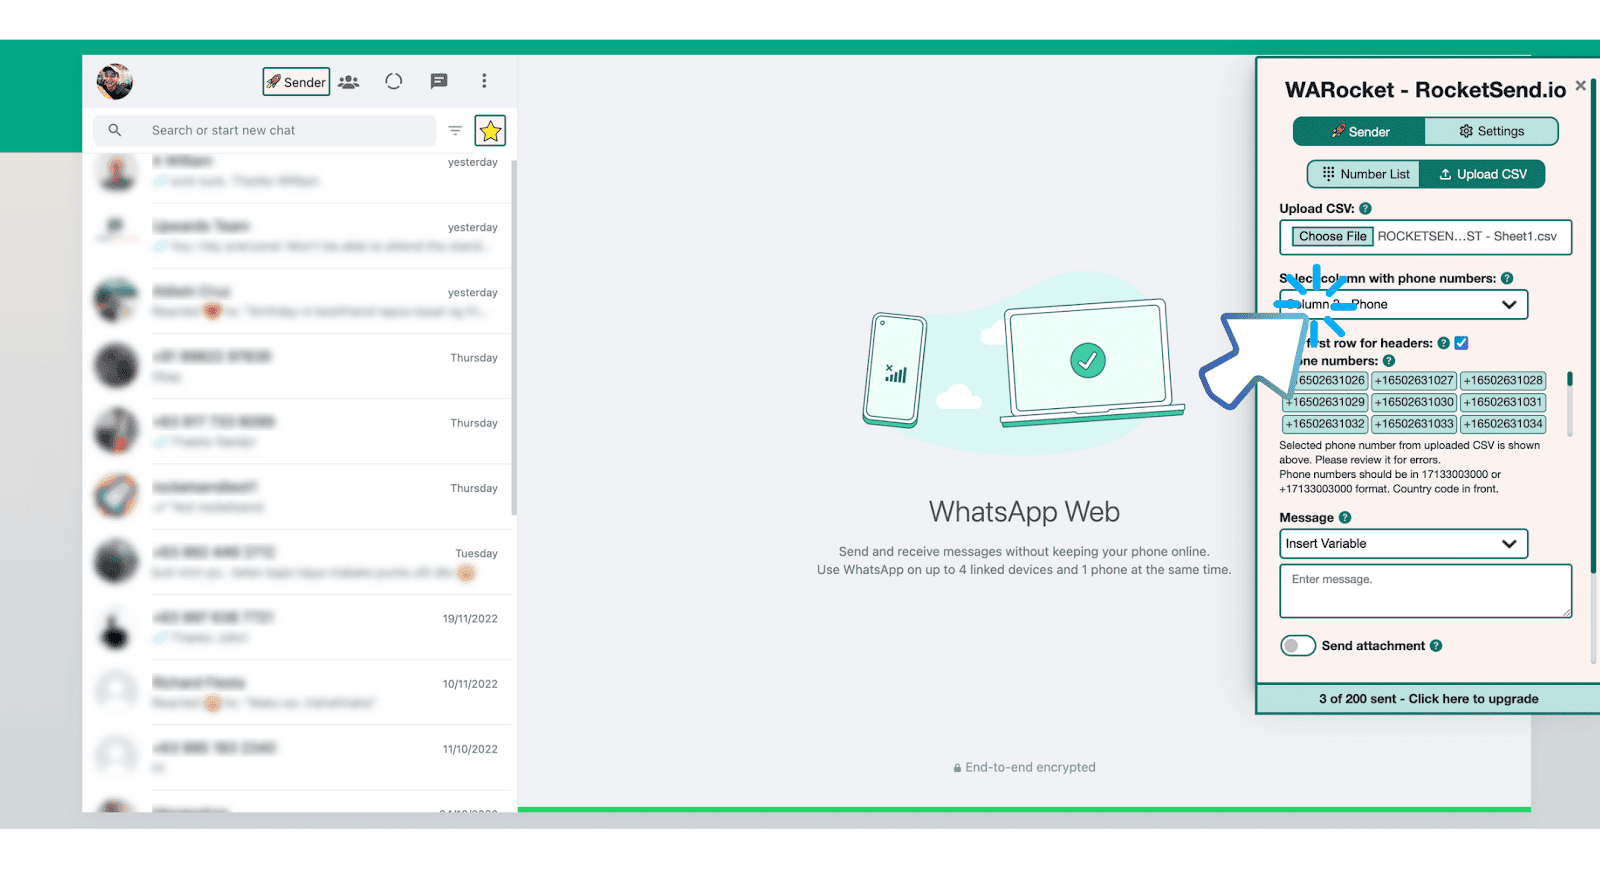Click help icon next to Upload CSV label
The width and height of the screenshot is (1600, 886).
tap(1365, 209)
